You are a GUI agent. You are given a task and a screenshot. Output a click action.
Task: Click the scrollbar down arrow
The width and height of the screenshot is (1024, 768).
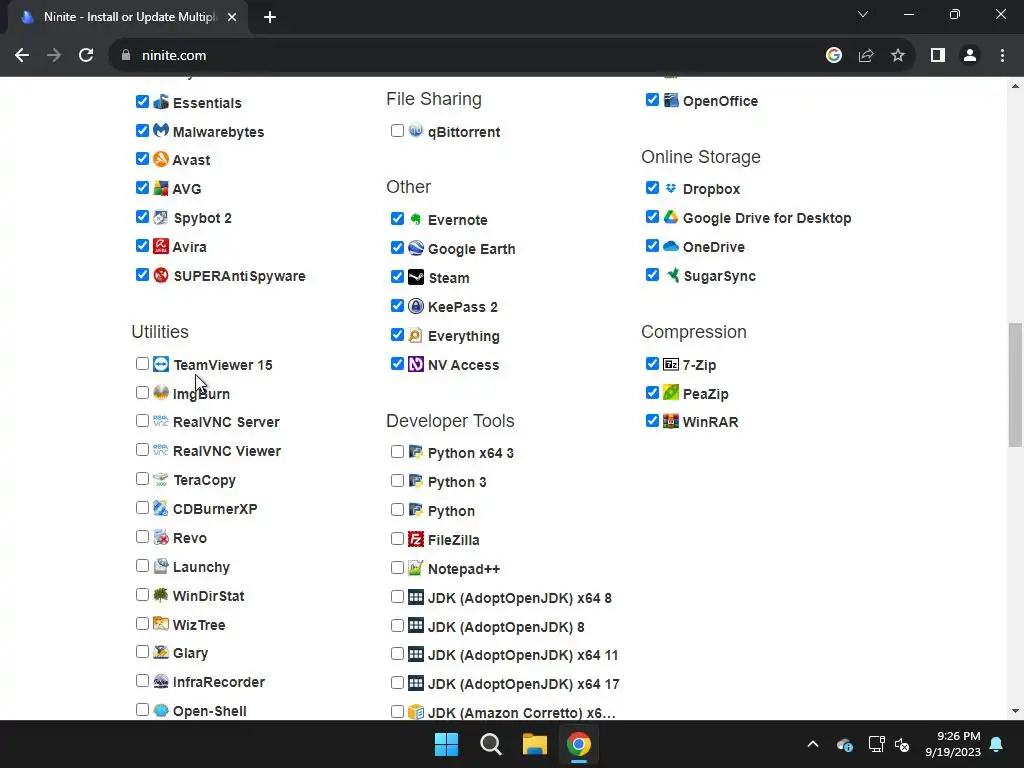click(1015, 711)
